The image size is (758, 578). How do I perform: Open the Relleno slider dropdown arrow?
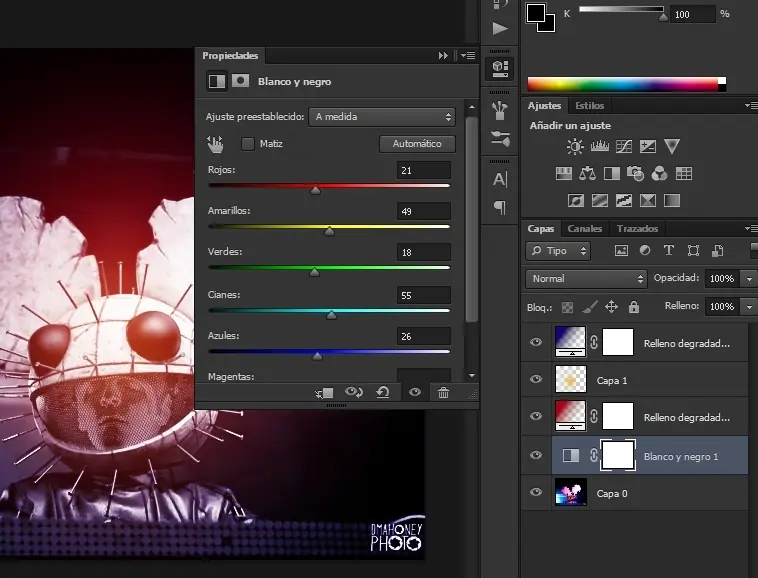pyautogui.click(x=749, y=307)
